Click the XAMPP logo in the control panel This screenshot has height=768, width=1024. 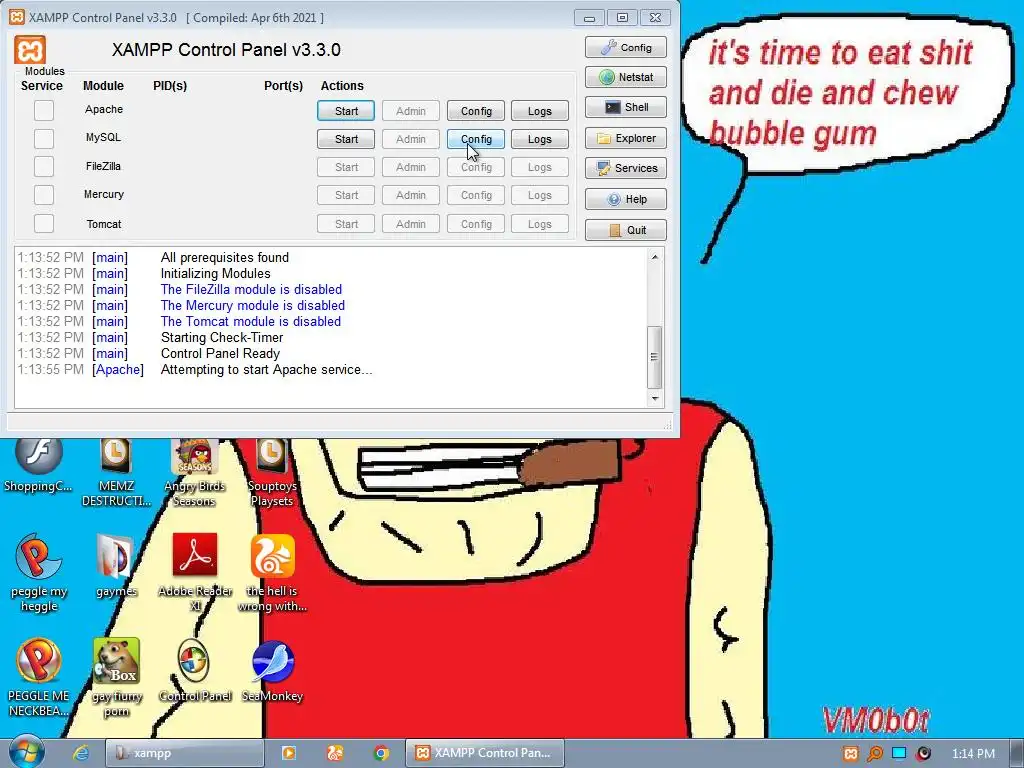point(30,50)
